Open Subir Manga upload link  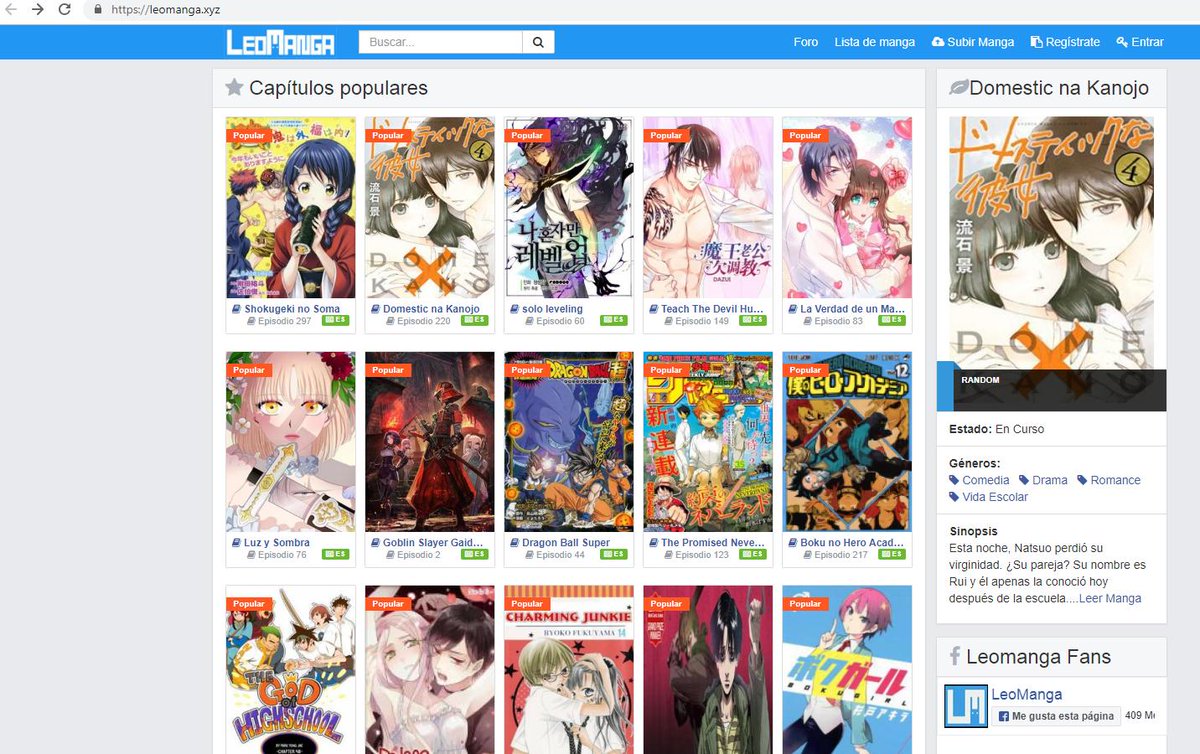[x=973, y=42]
